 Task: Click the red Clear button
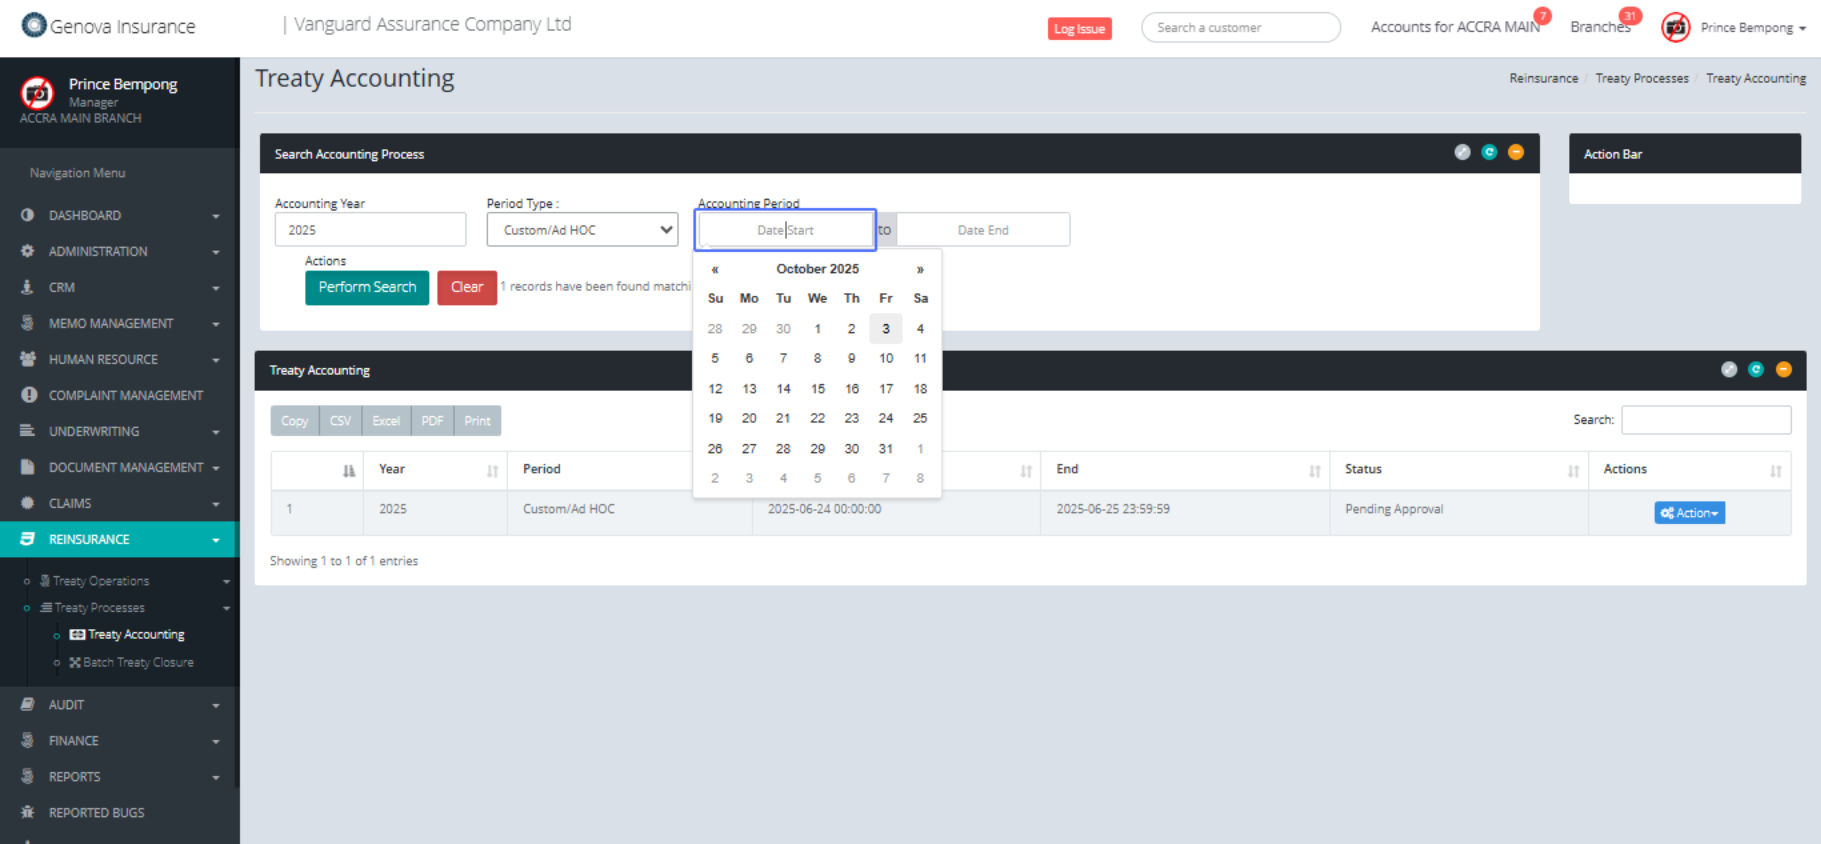coord(466,287)
